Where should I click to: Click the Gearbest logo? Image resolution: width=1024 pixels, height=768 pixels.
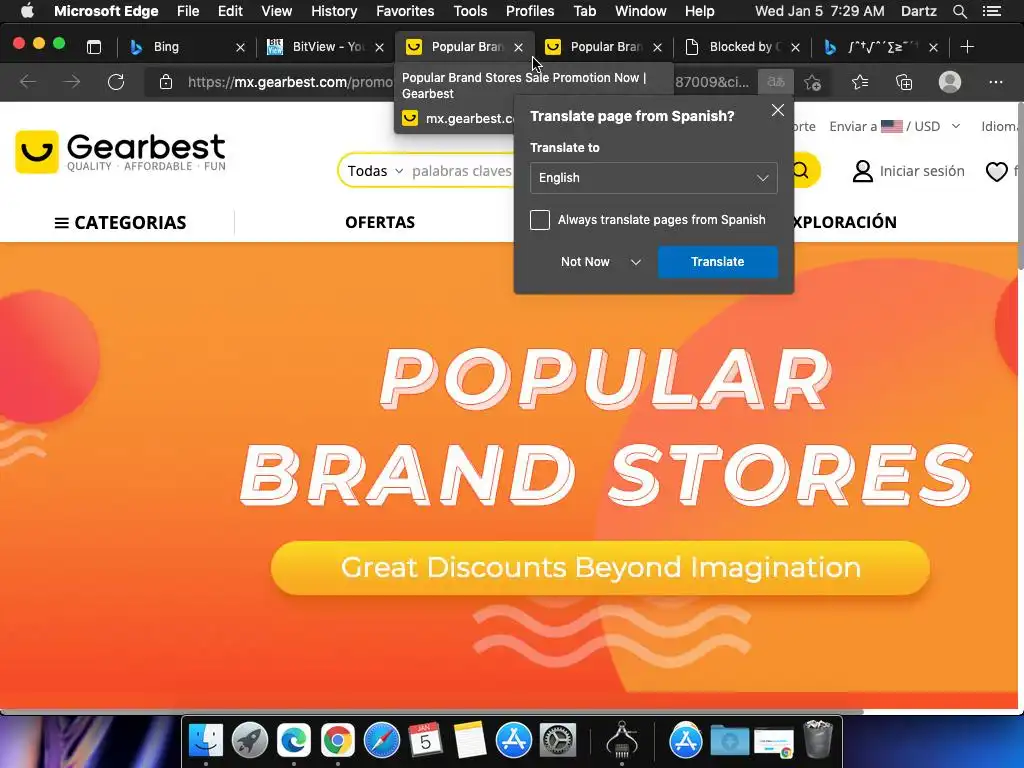(121, 152)
